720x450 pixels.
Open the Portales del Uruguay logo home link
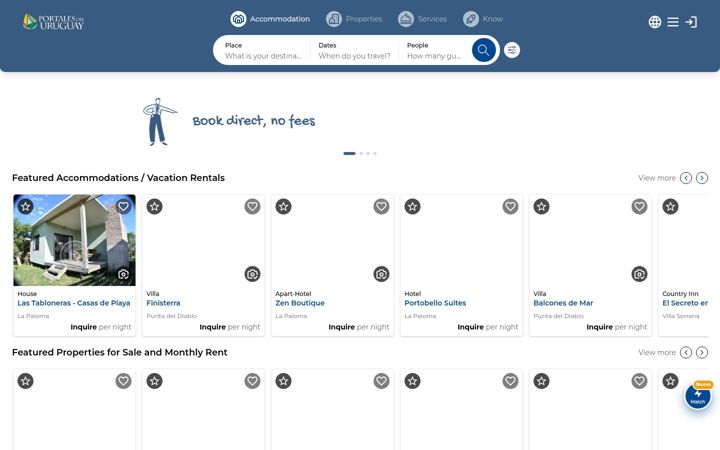click(x=53, y=22)
